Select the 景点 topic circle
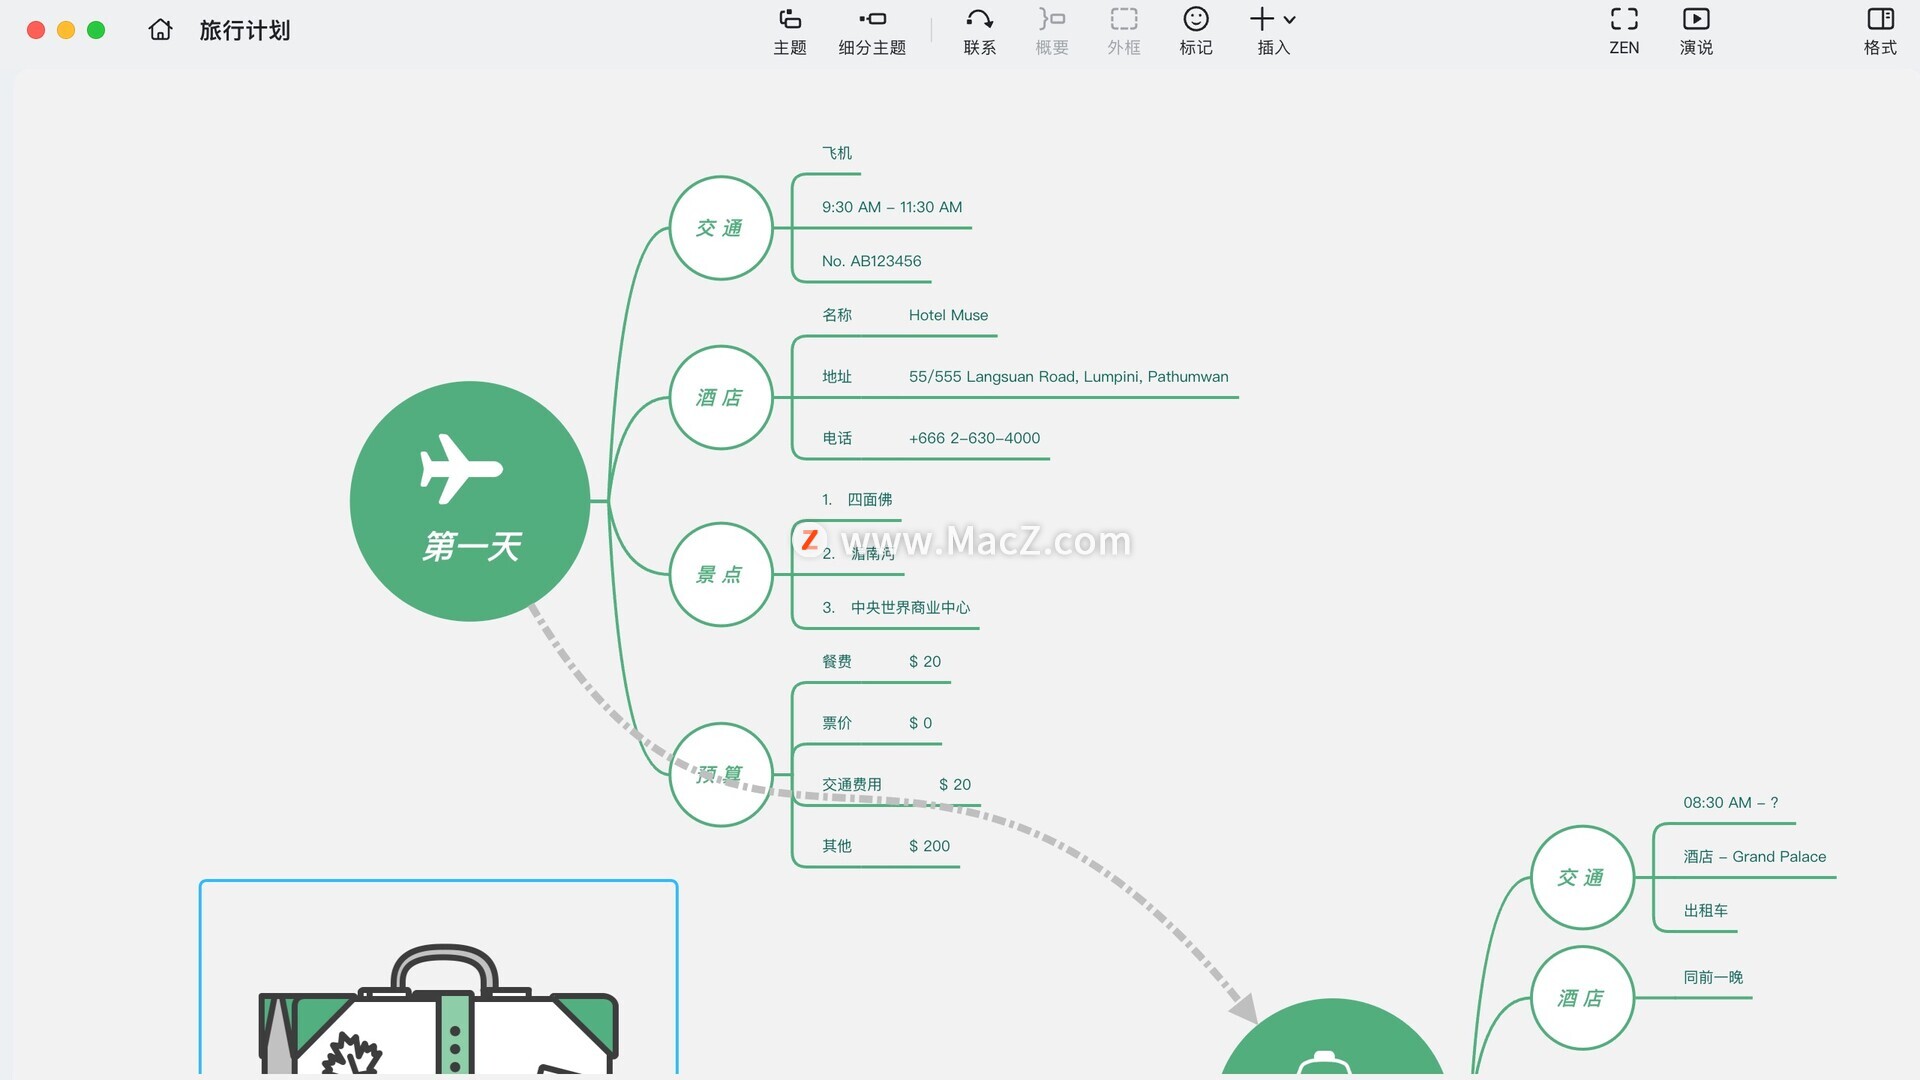This screenshot has width=1920, height=1080. (720, 575)
